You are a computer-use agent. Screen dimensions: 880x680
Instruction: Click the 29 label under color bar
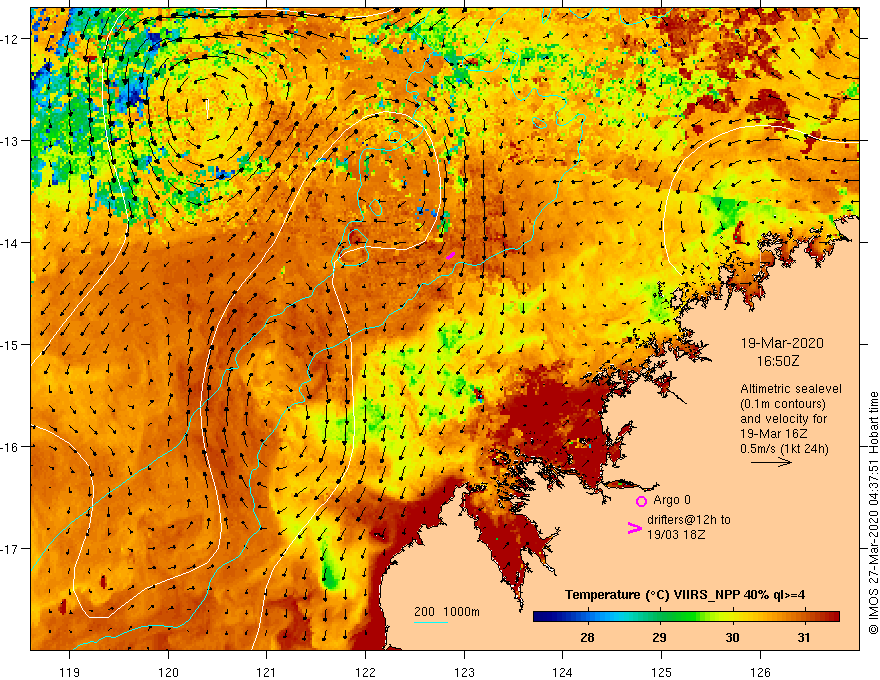pyautogui.click(x=659, y=638)
